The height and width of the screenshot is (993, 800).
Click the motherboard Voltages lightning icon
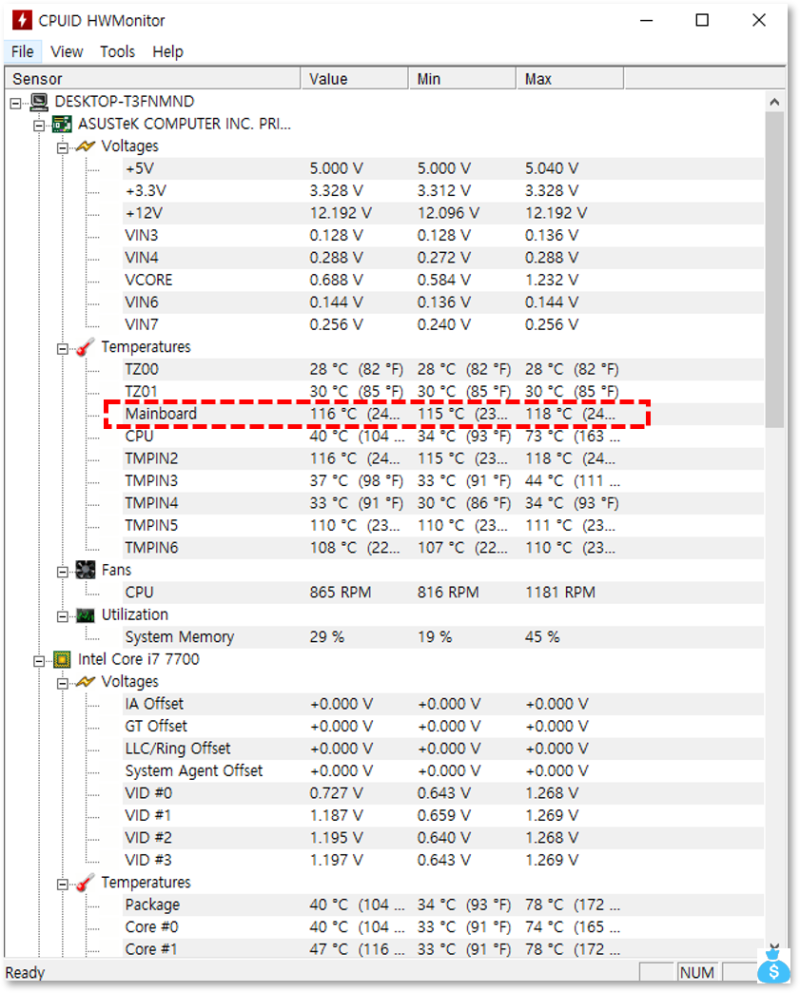[86, 146]
